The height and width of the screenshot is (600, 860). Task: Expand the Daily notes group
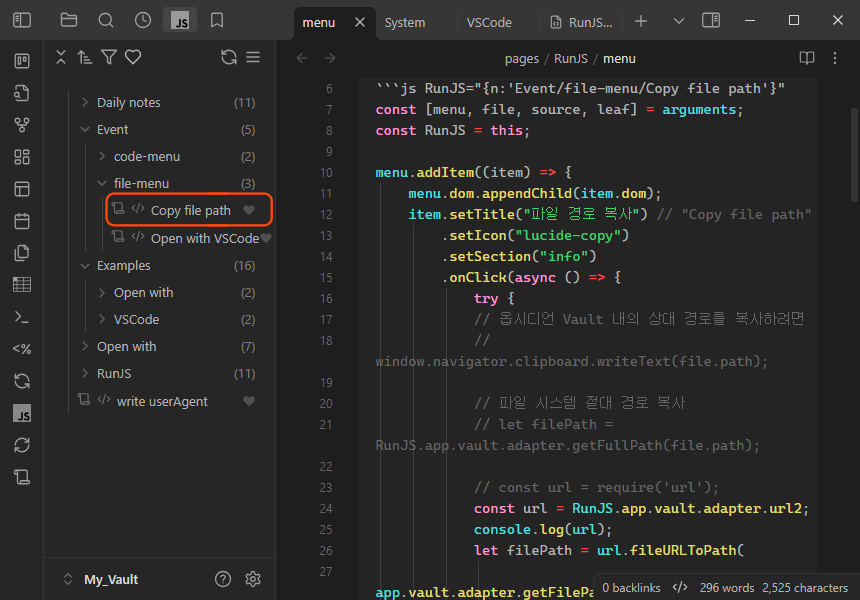85,102
